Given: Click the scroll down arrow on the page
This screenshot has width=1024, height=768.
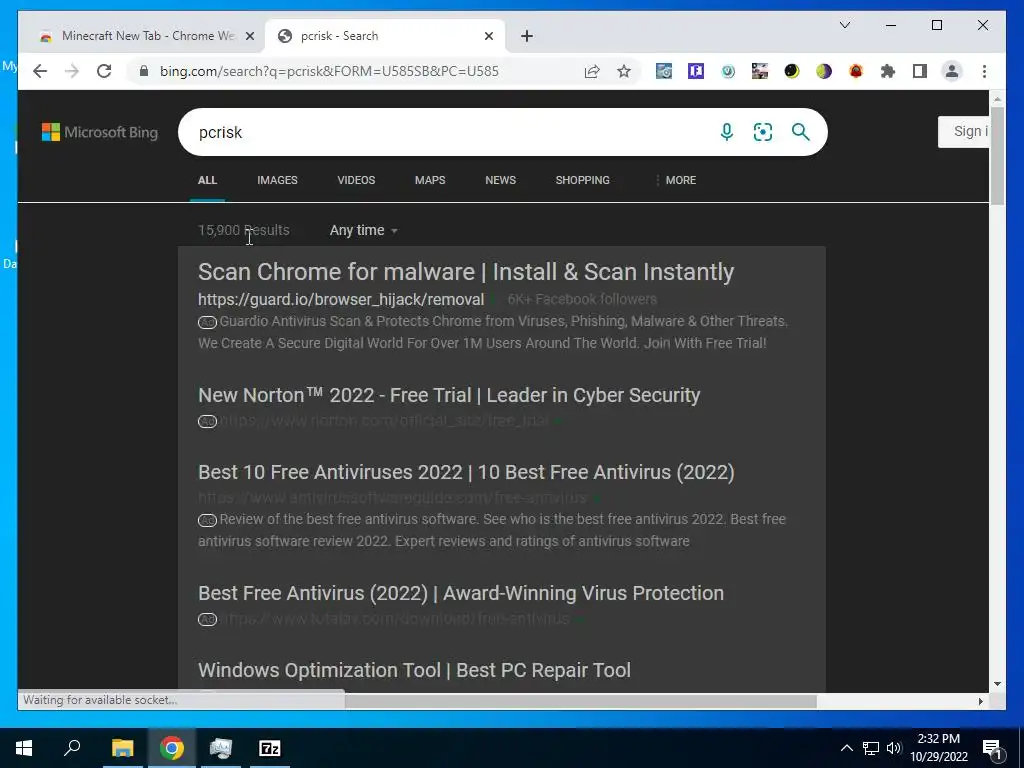Looking at the screenshot, I should tap(997, 684).
